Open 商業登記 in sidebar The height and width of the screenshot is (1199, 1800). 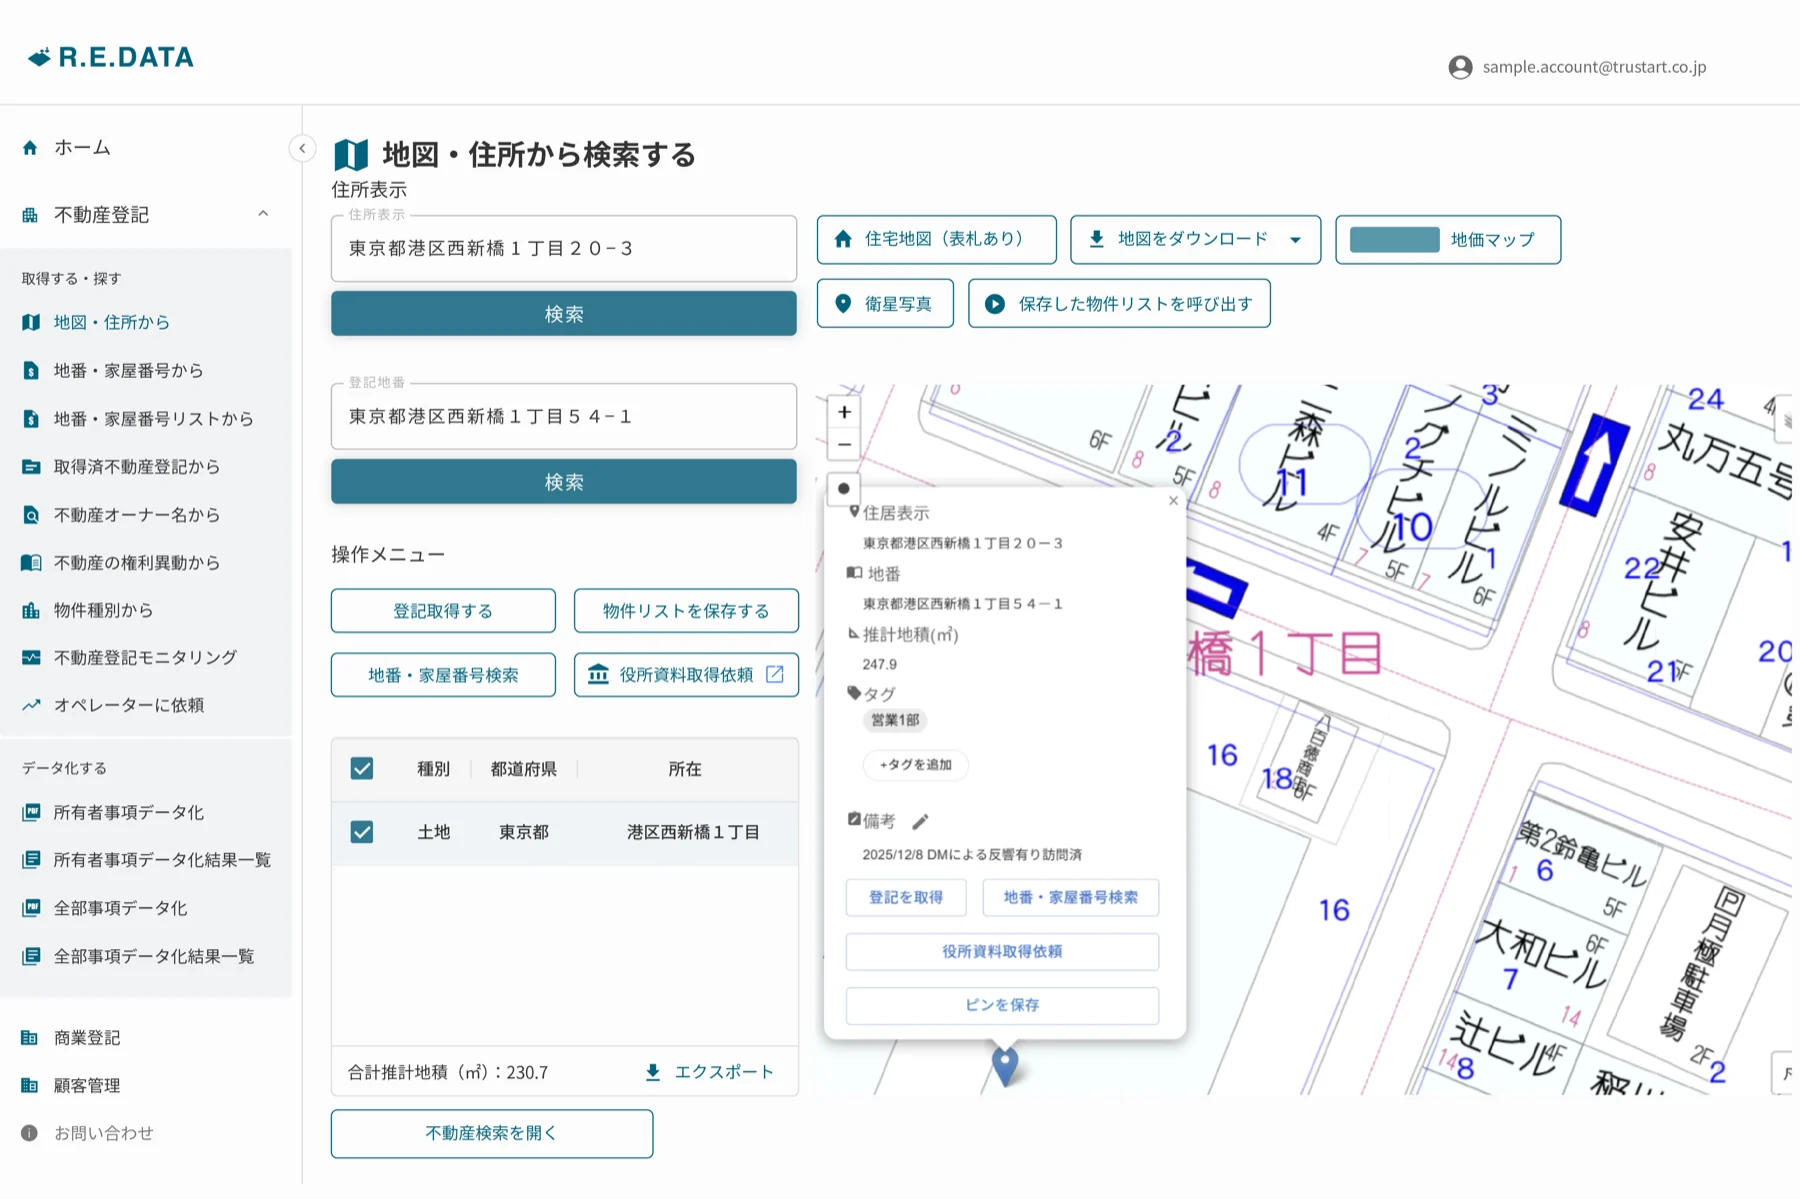tap(87, 1038)
